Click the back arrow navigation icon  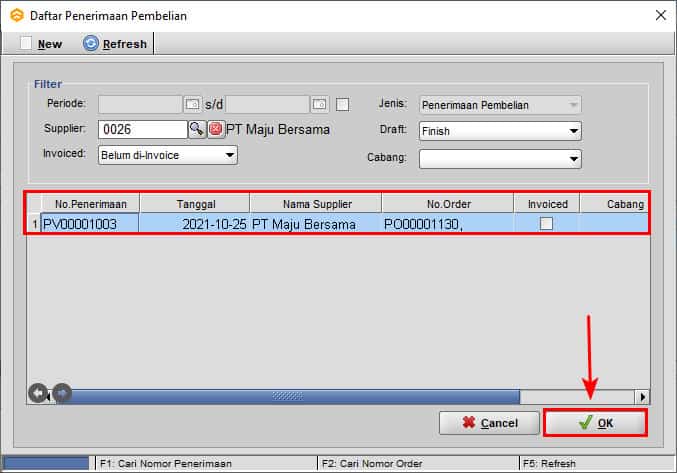click(37, 394)
